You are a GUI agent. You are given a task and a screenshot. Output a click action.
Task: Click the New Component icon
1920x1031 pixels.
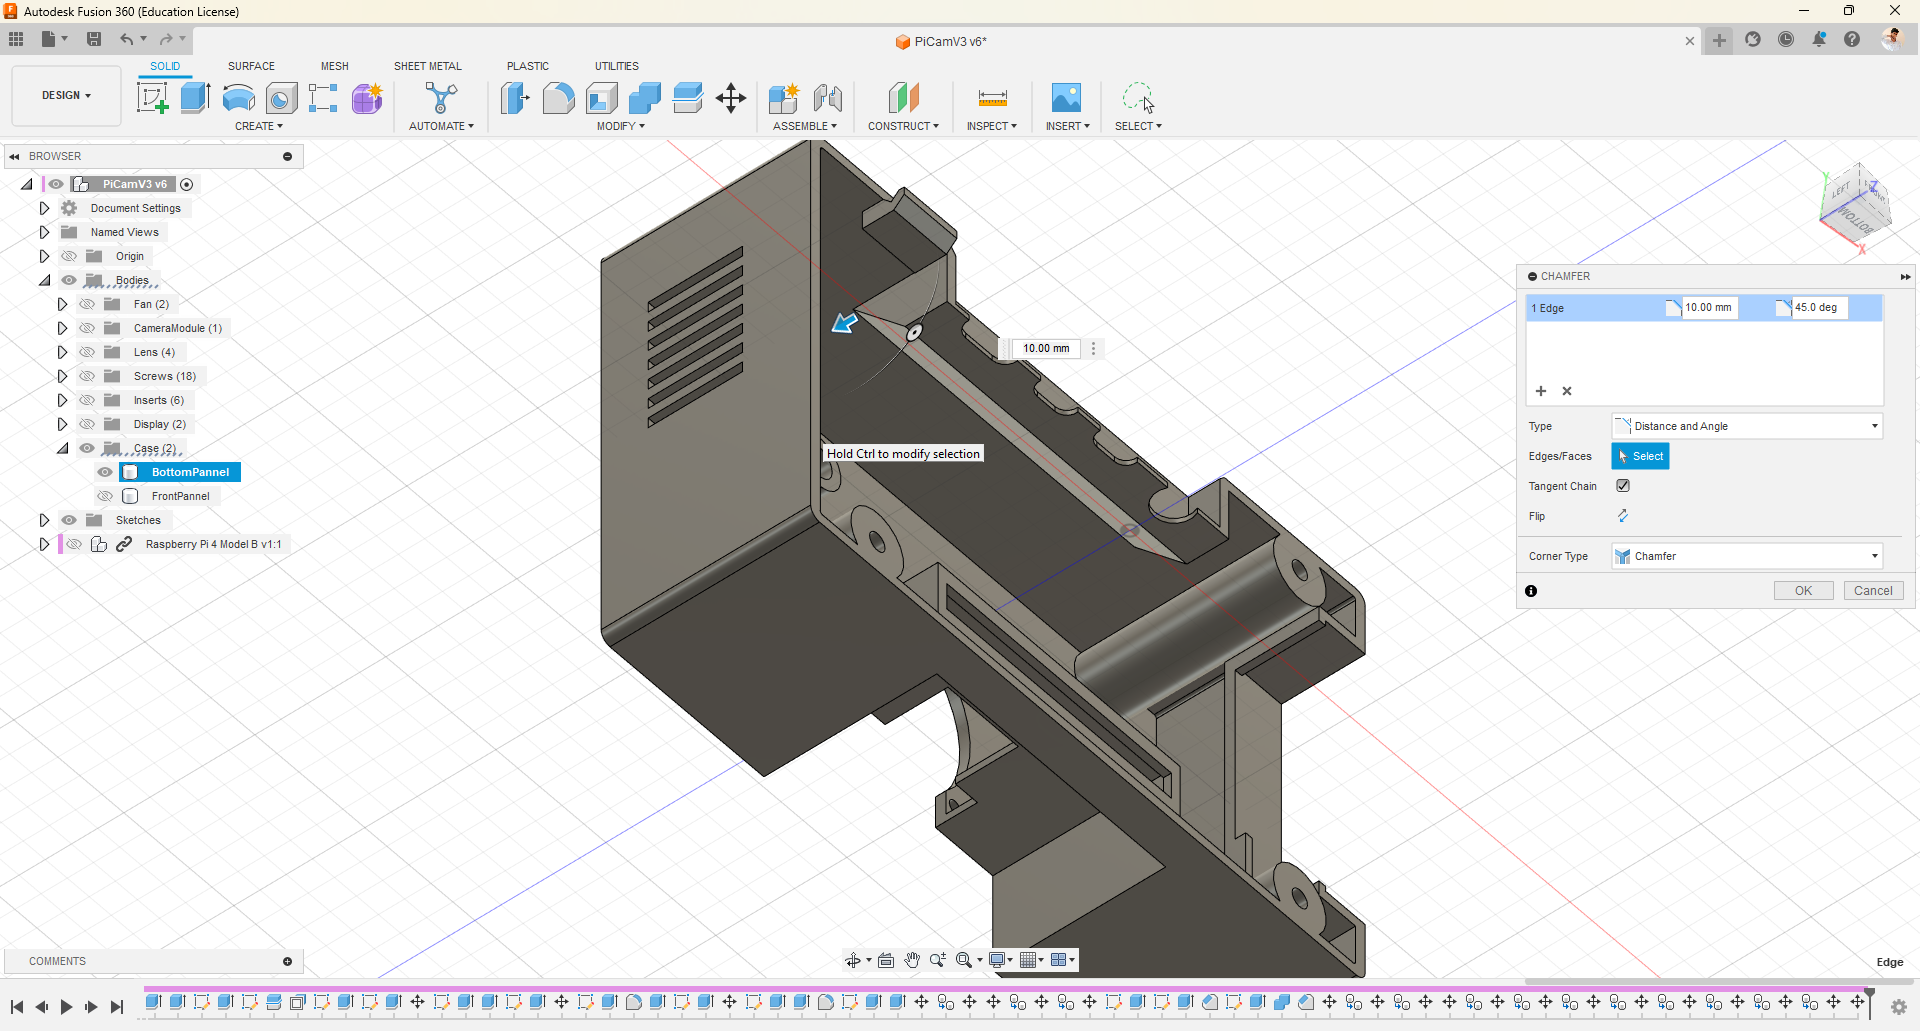click(x=784, y=98)
